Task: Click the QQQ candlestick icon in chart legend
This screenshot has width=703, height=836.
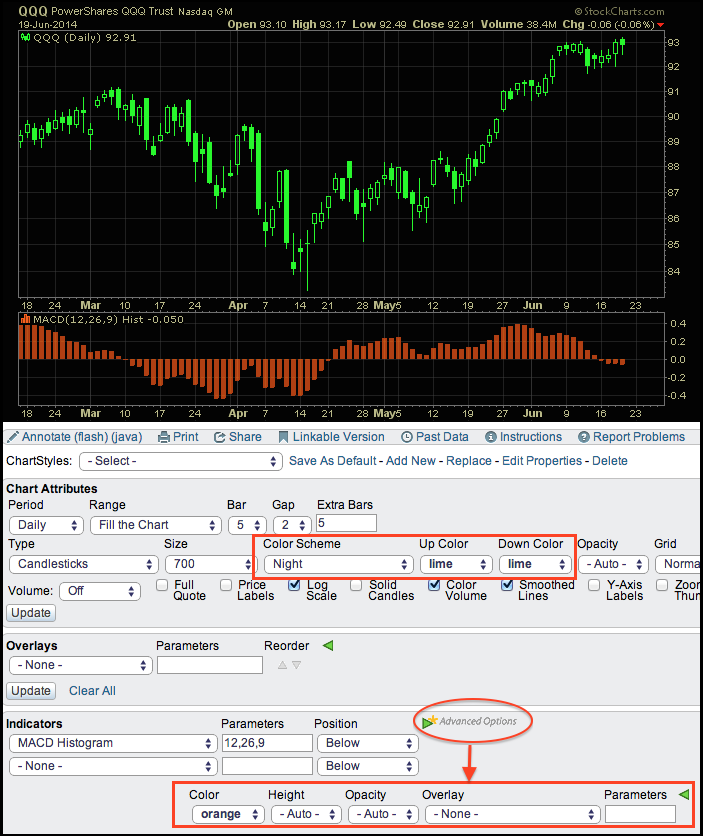Action: click(26, 37)
